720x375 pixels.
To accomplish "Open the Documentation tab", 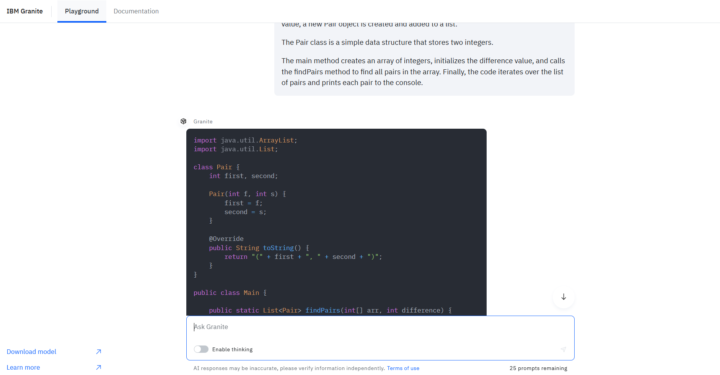I will (136, 11).
